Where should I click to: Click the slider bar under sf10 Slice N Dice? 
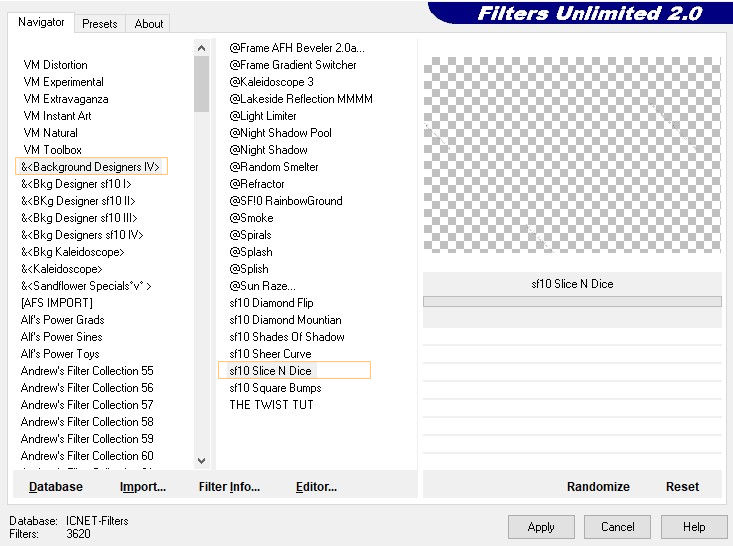click(572, 301)
